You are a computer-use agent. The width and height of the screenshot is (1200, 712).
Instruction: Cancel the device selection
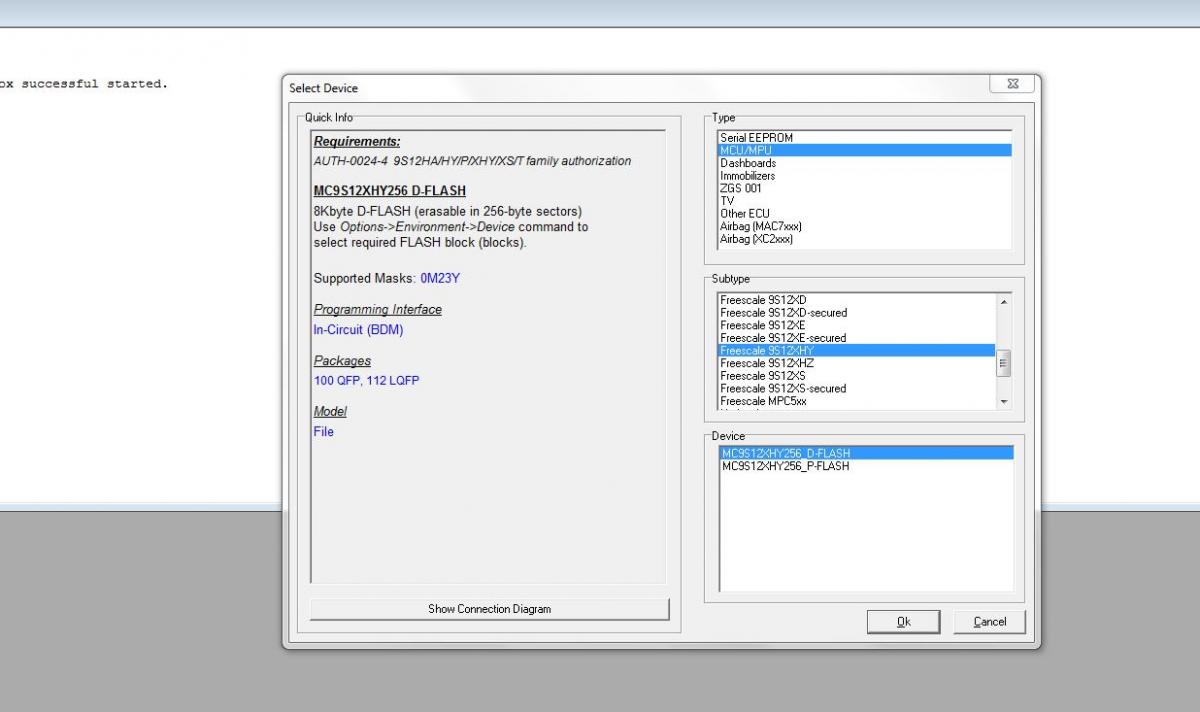[x=989, y=622]
